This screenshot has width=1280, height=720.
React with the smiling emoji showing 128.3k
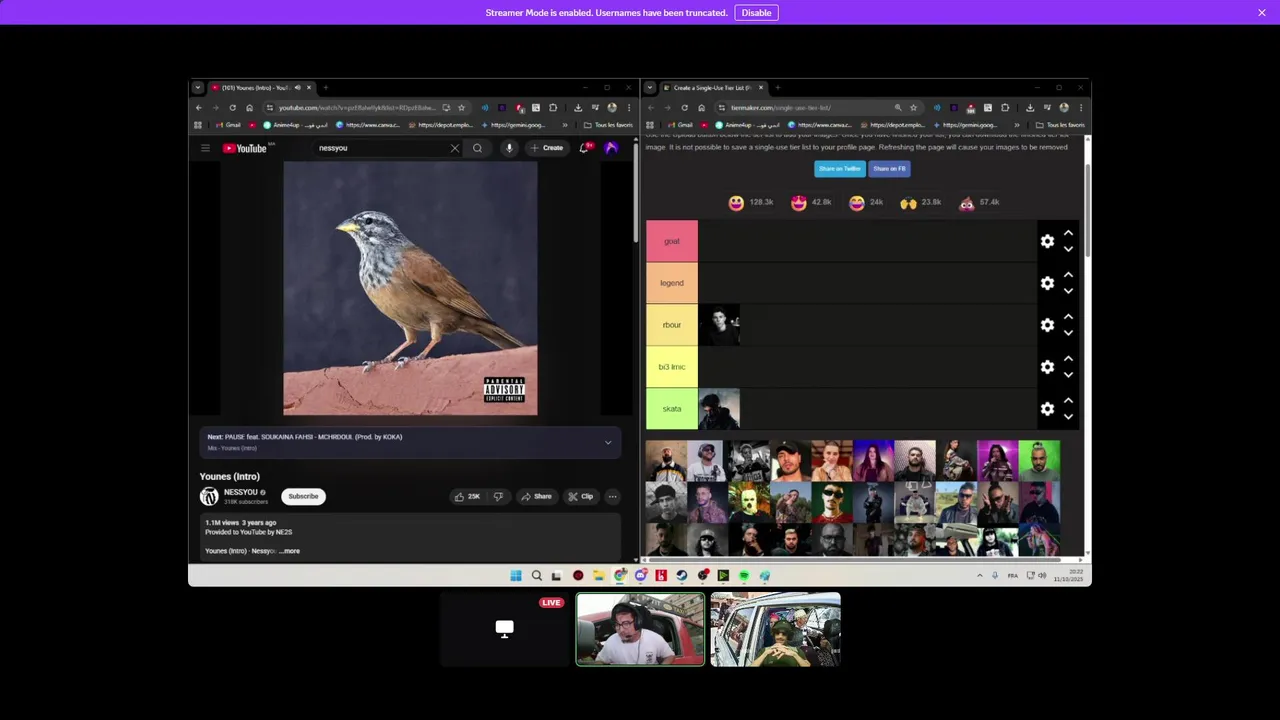(736, 203)
